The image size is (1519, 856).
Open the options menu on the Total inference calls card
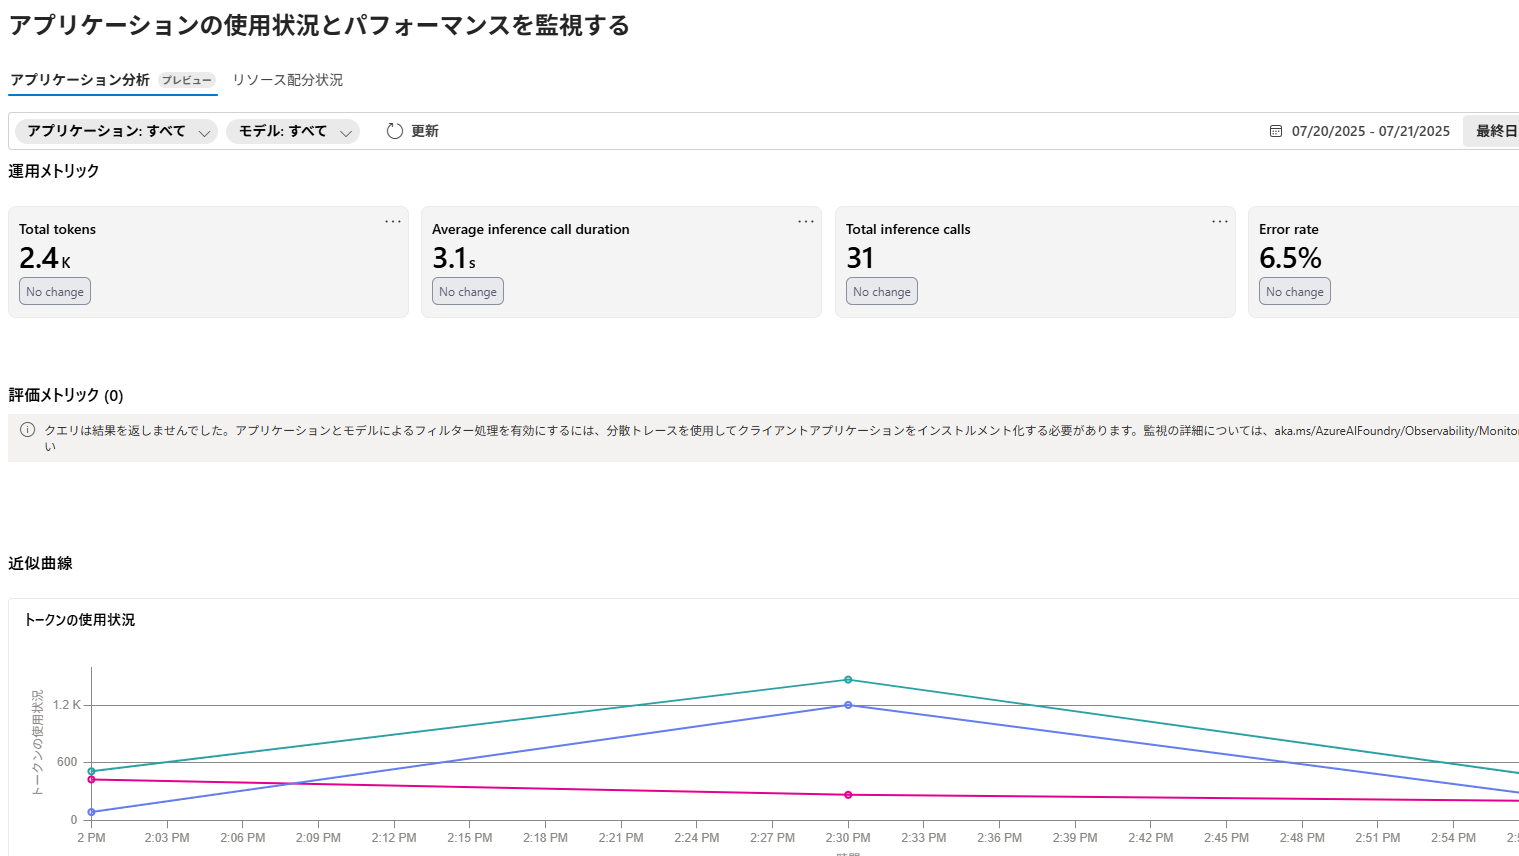tap(1219, 221)
